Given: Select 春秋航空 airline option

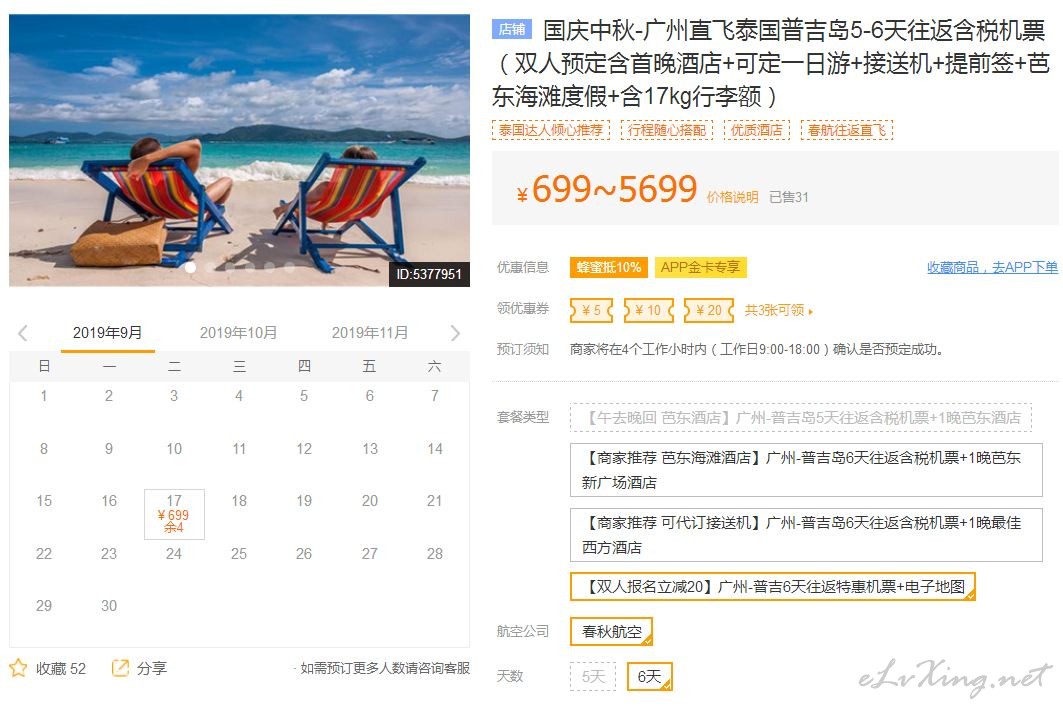Looking at the screenshot, I should coord(611,632).
